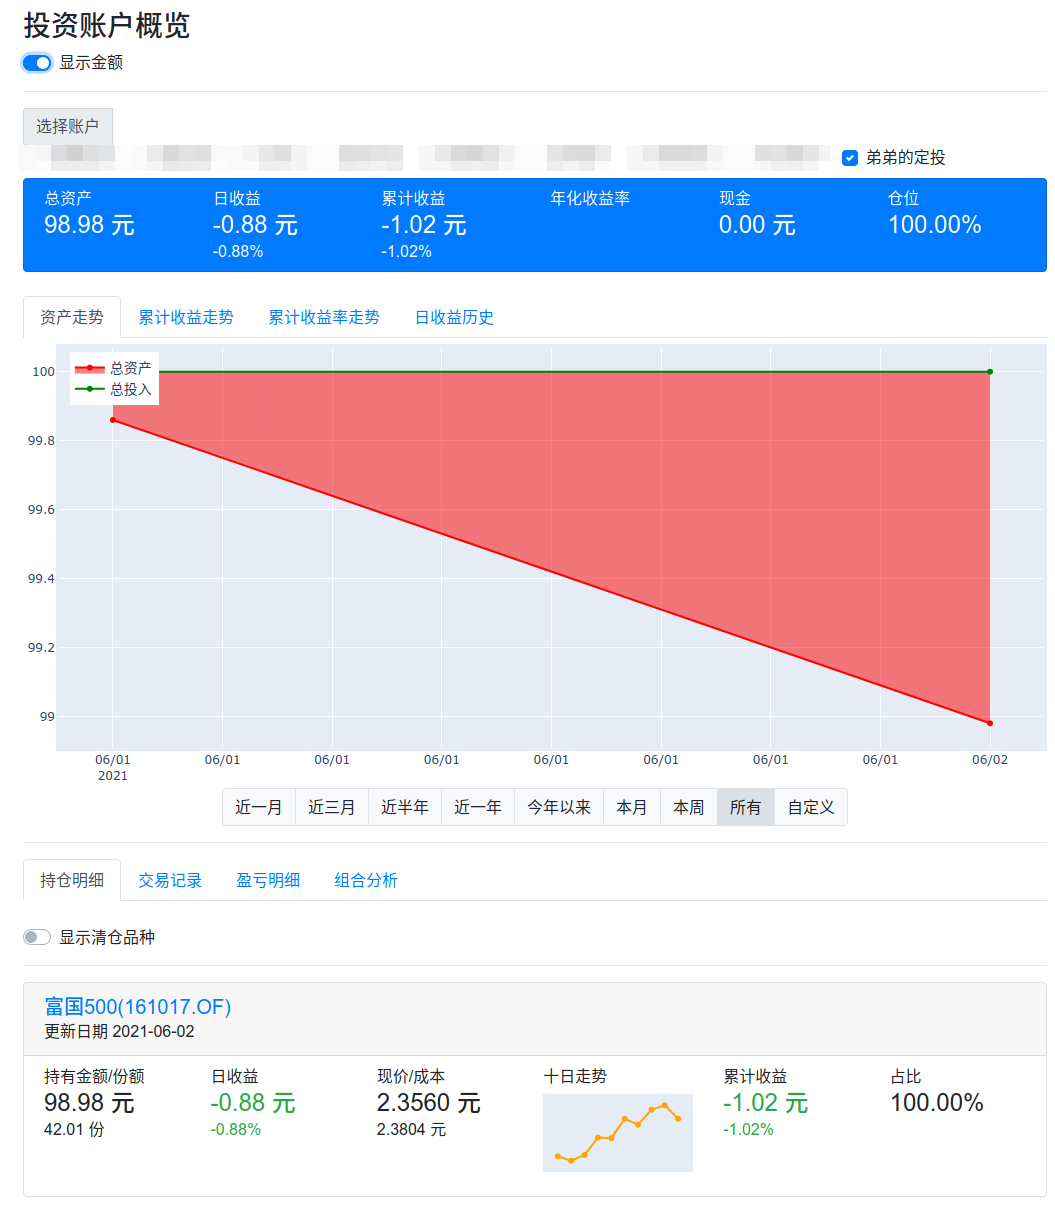
Task: Switch to the 盈亏明细 tab
Action: (x=268, y=881)
